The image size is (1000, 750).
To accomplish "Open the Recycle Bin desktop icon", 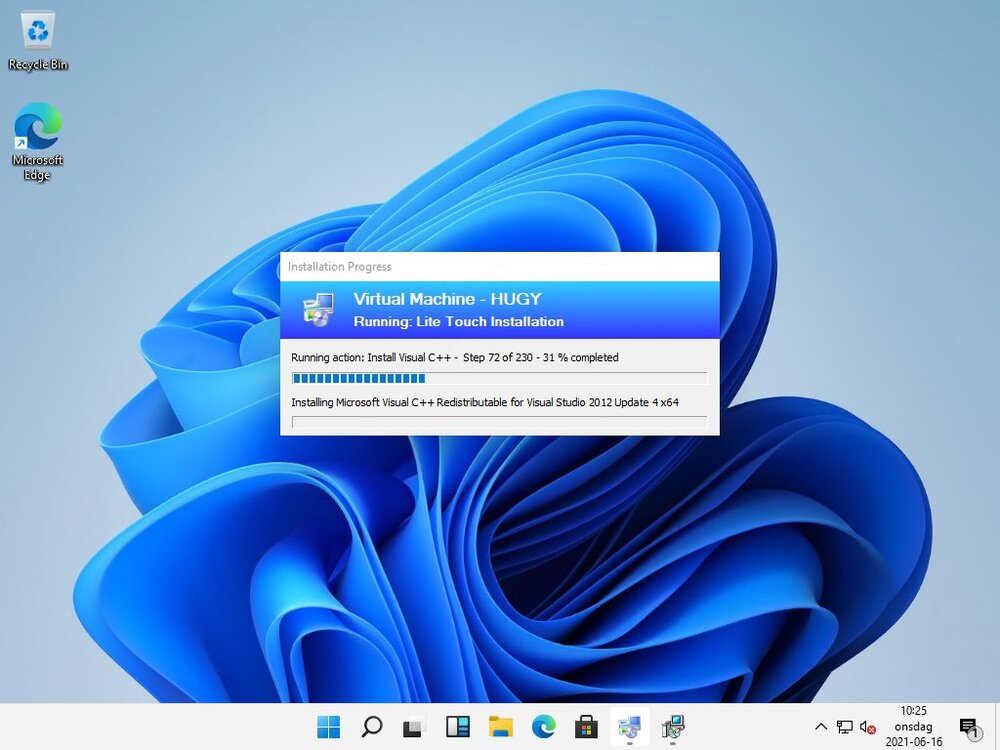I will (38, 41).
